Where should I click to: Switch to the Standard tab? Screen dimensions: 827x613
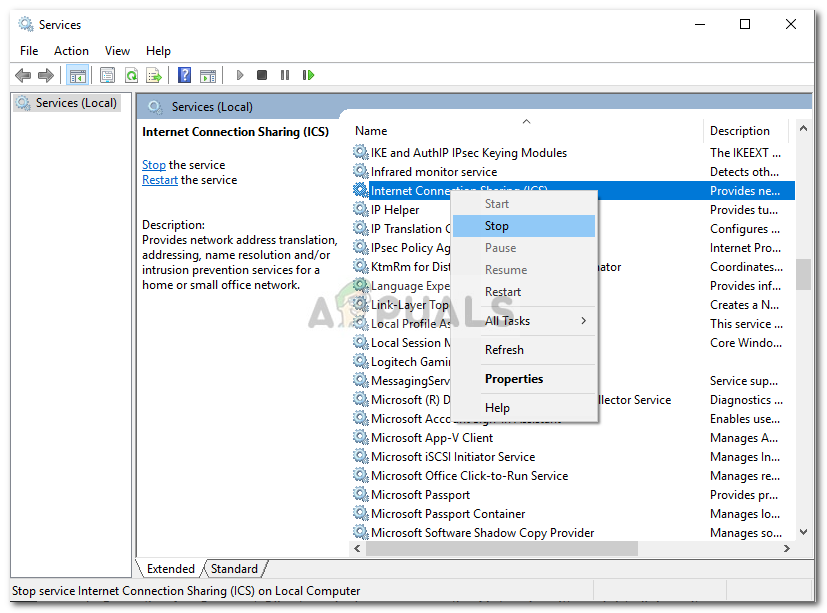click(234, 569)
